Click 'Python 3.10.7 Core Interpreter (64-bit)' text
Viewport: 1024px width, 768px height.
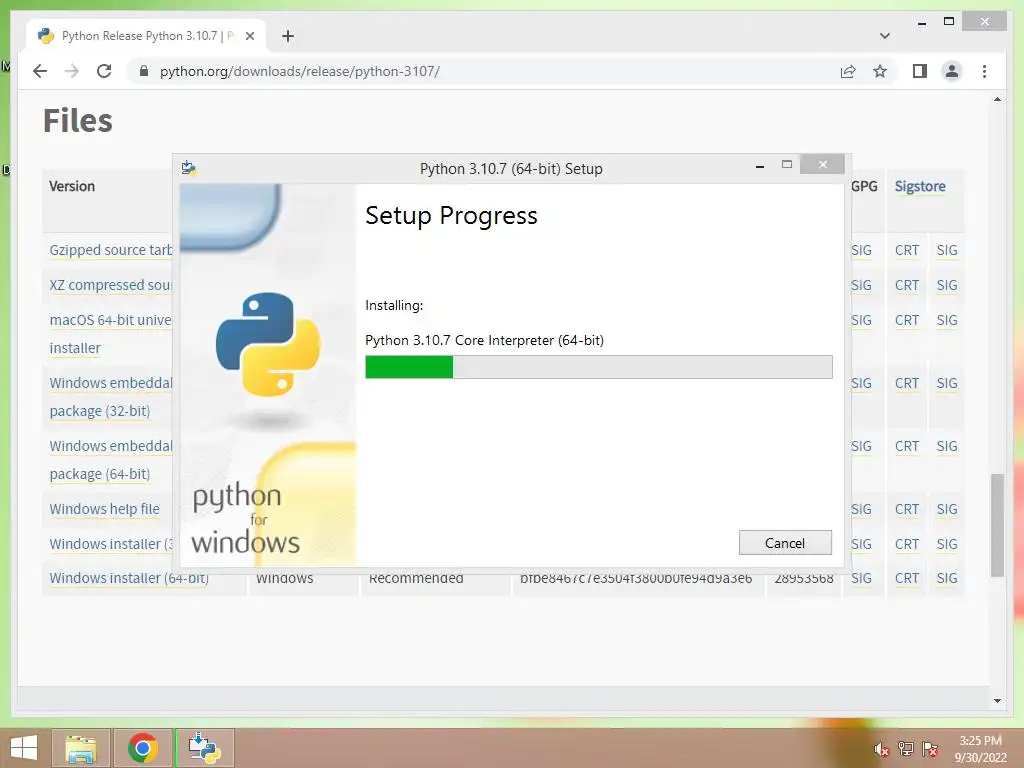tap(485, 340)
